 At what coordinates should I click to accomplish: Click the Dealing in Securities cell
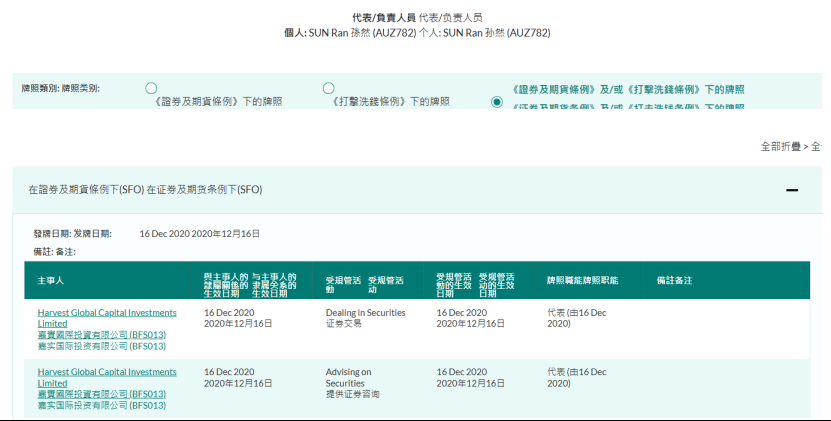366,318
